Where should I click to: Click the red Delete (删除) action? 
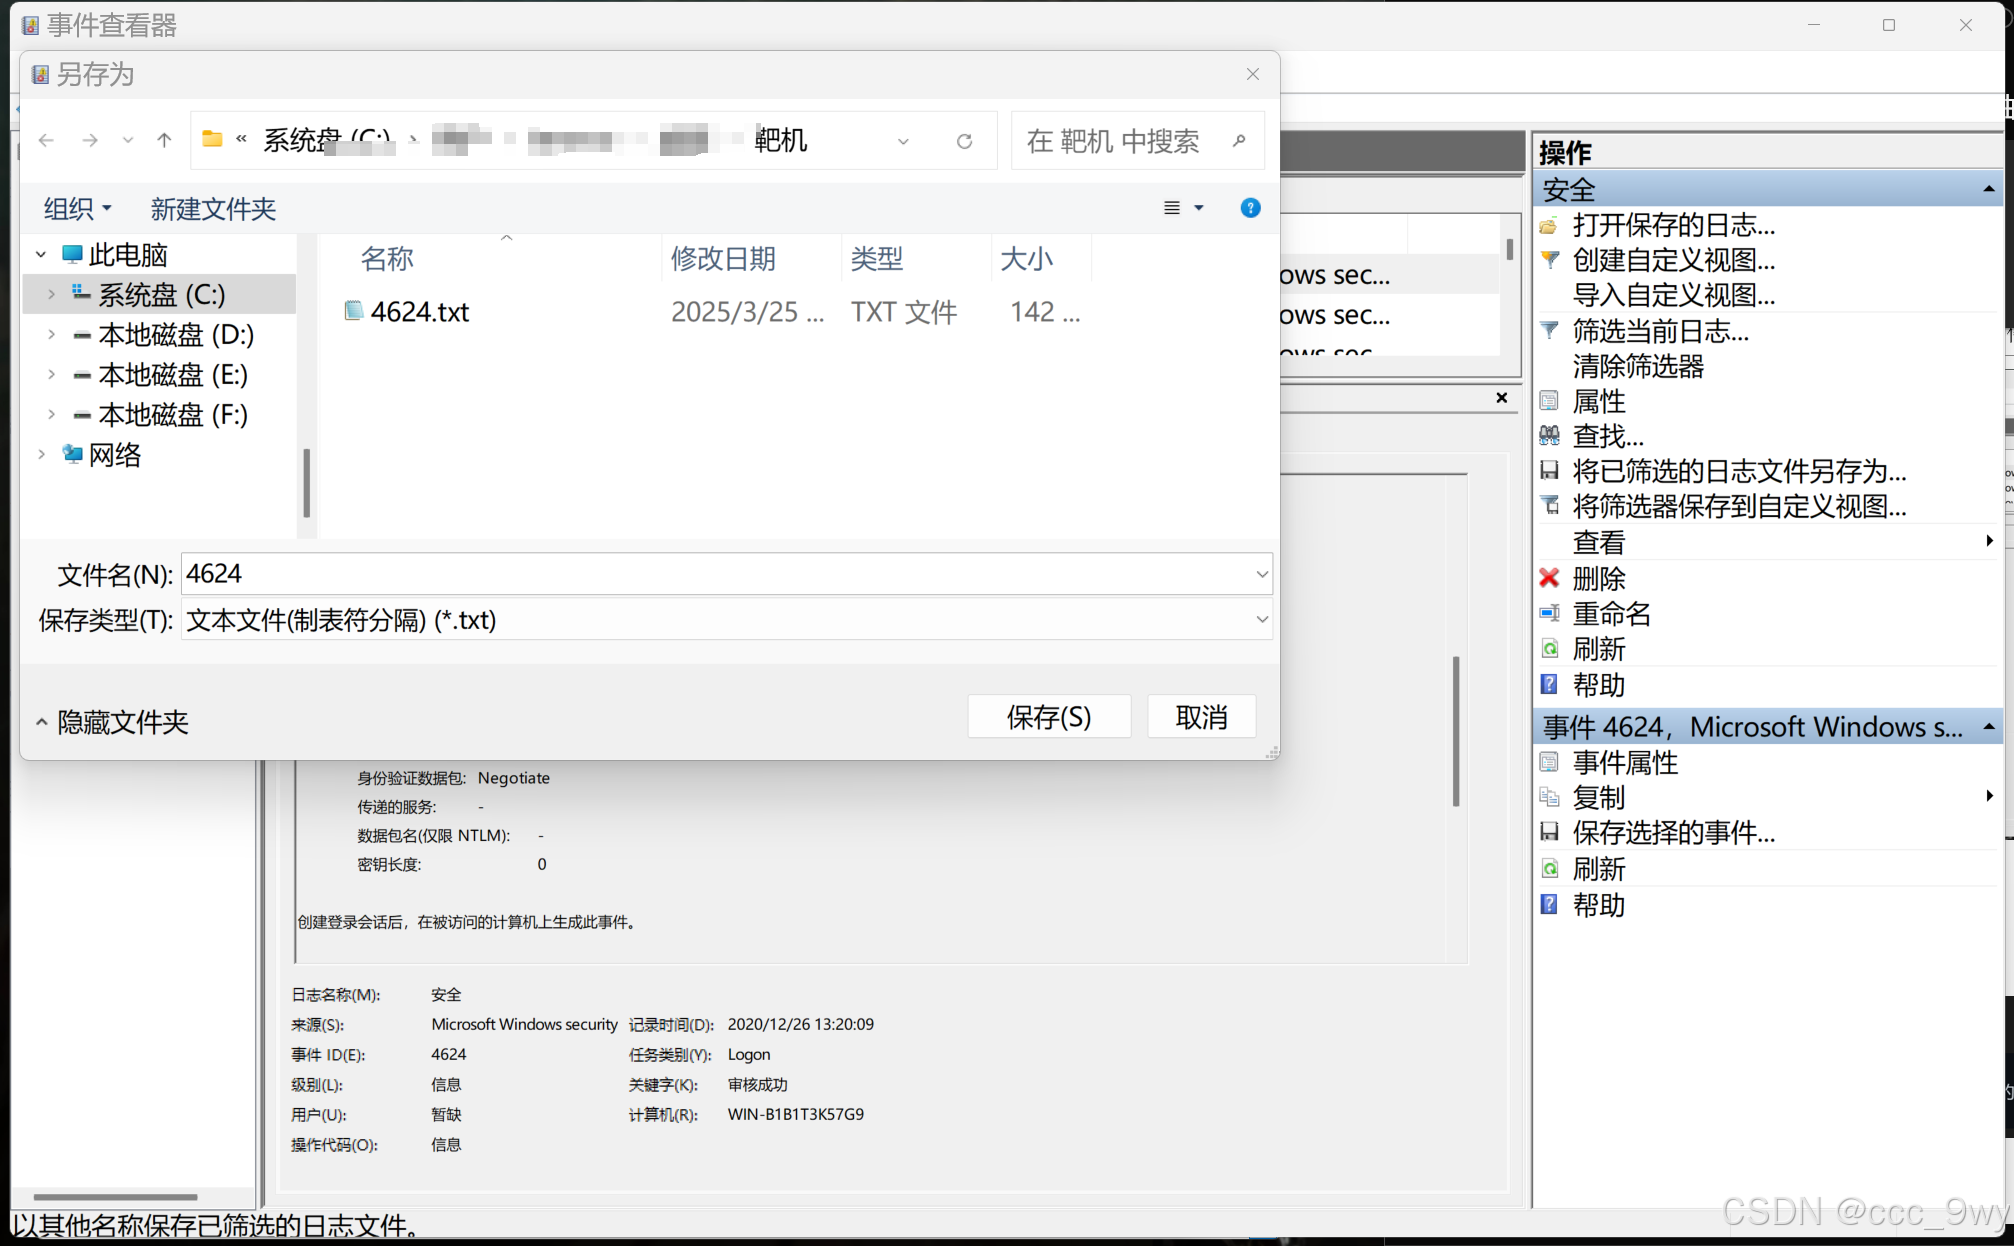click(x=1598, y=579)
